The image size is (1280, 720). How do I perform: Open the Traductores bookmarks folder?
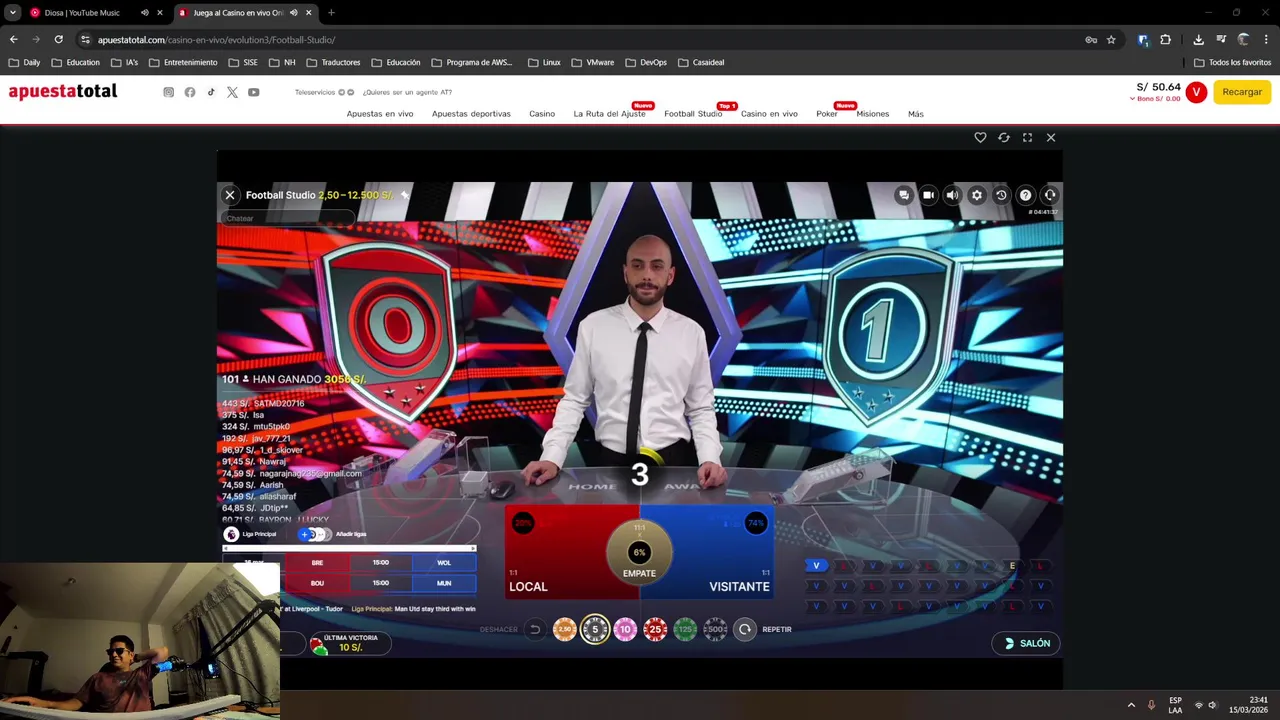[334, 62]
